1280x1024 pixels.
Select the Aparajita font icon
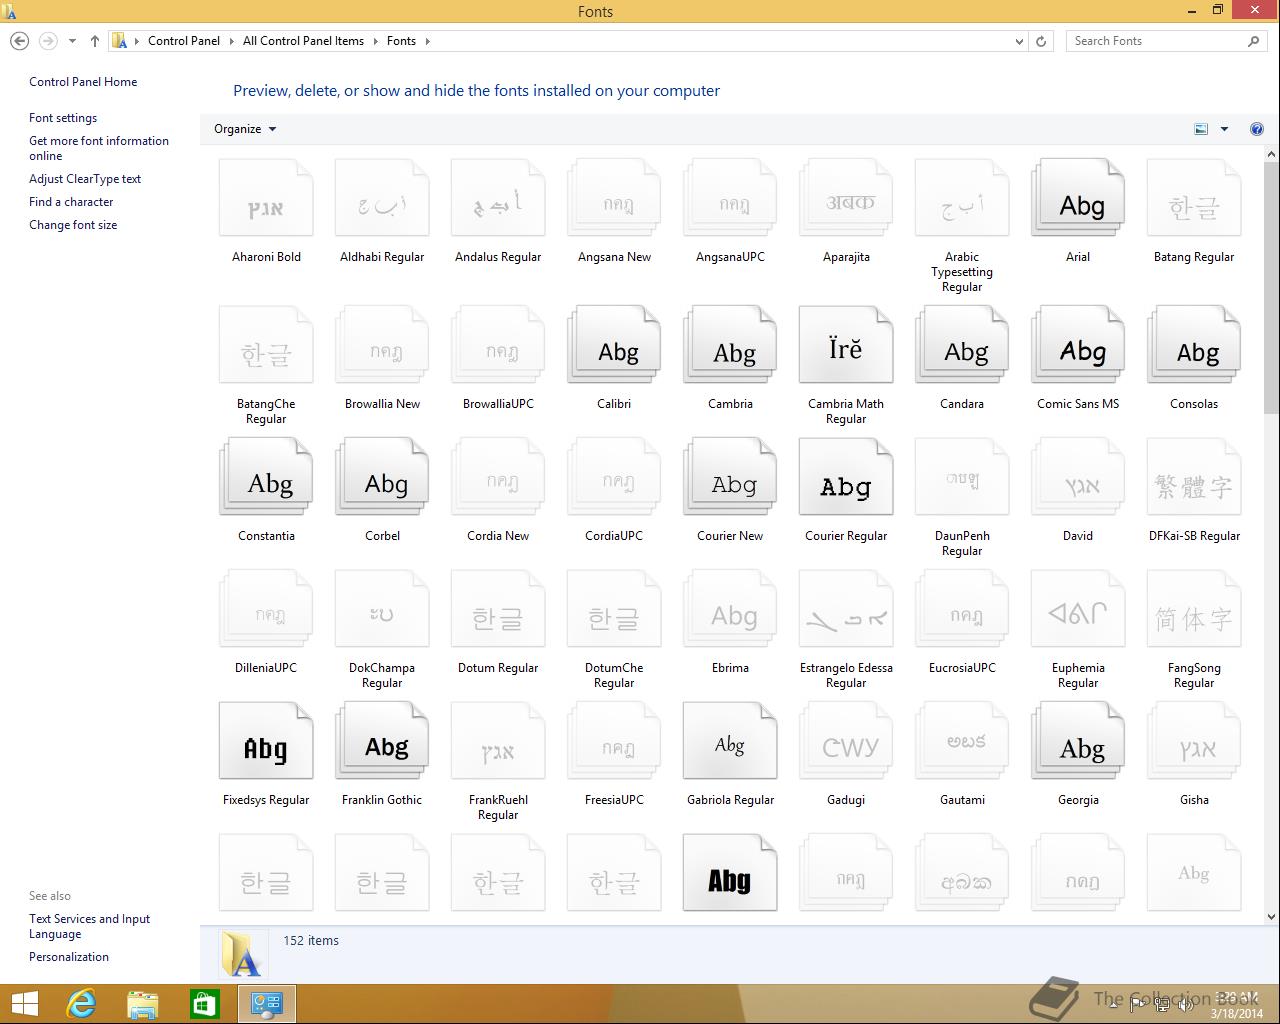[846, 199]
